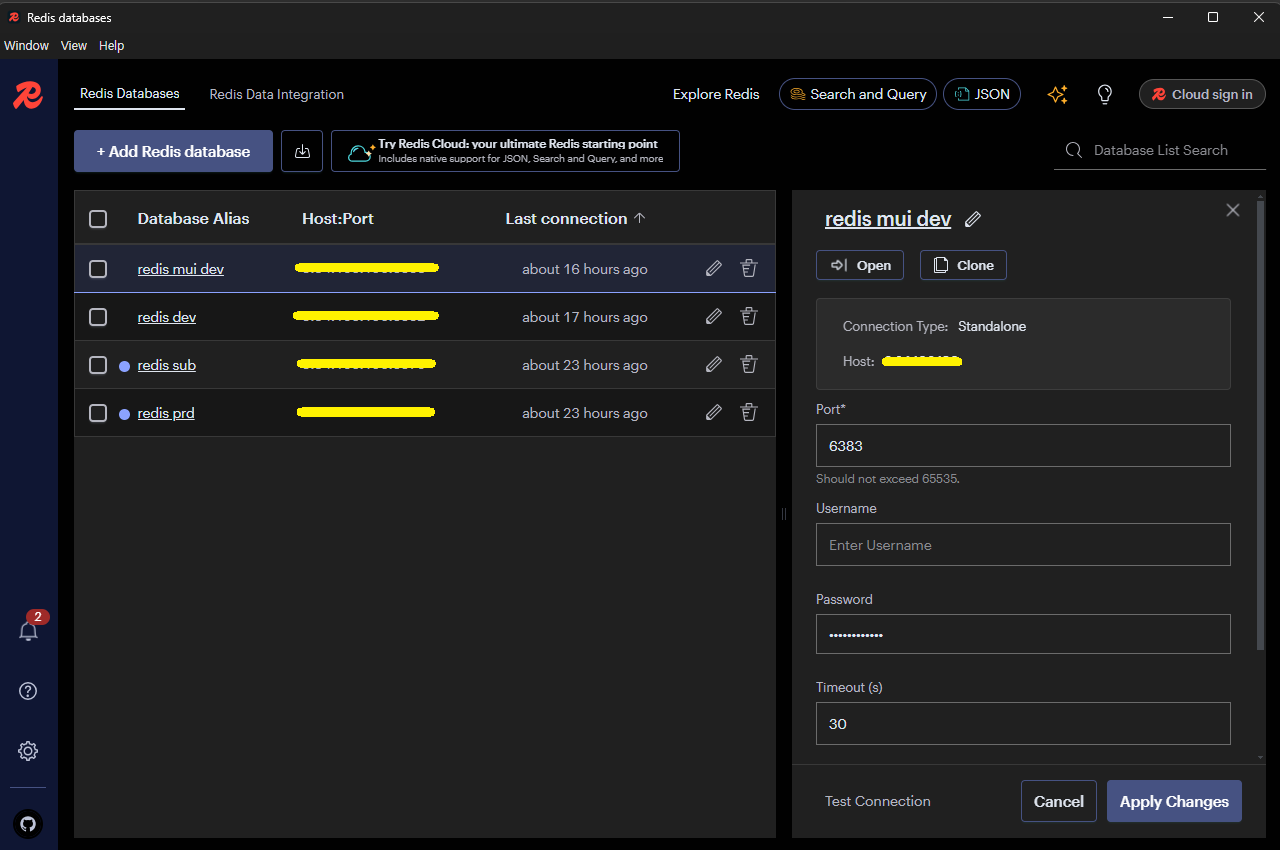This screenshot has width=1280, height=850.
Task: Open the GitHub icon in sidebar
Action: click(28, 824)
